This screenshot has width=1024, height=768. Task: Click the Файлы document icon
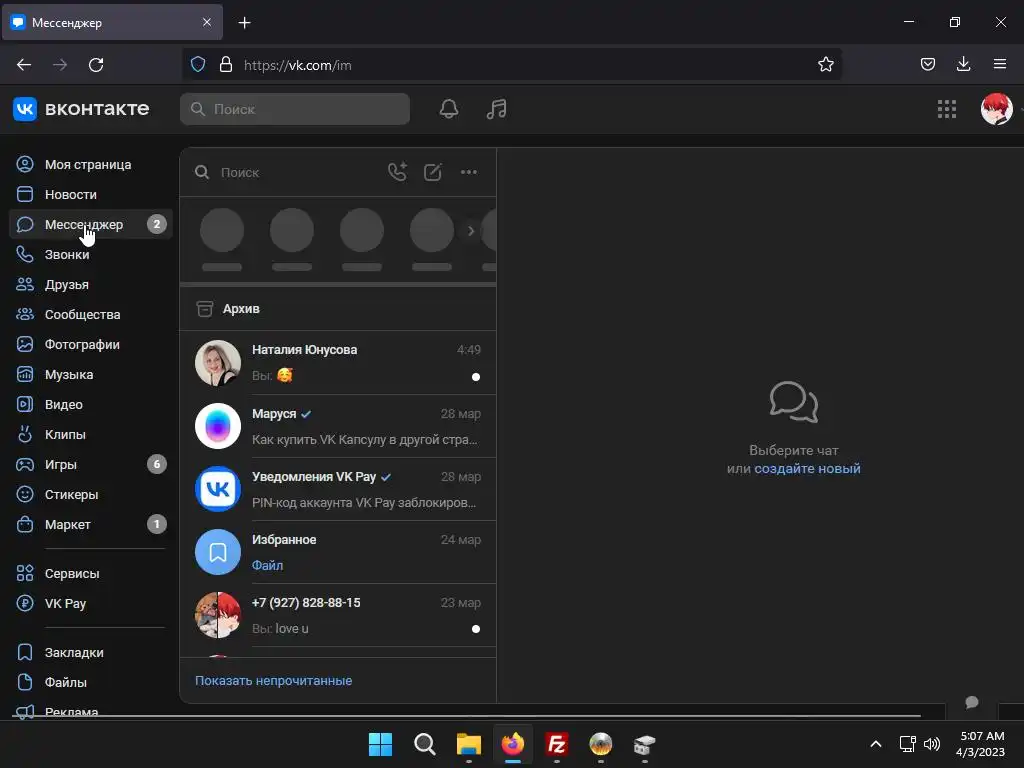(x=25, y=682)
